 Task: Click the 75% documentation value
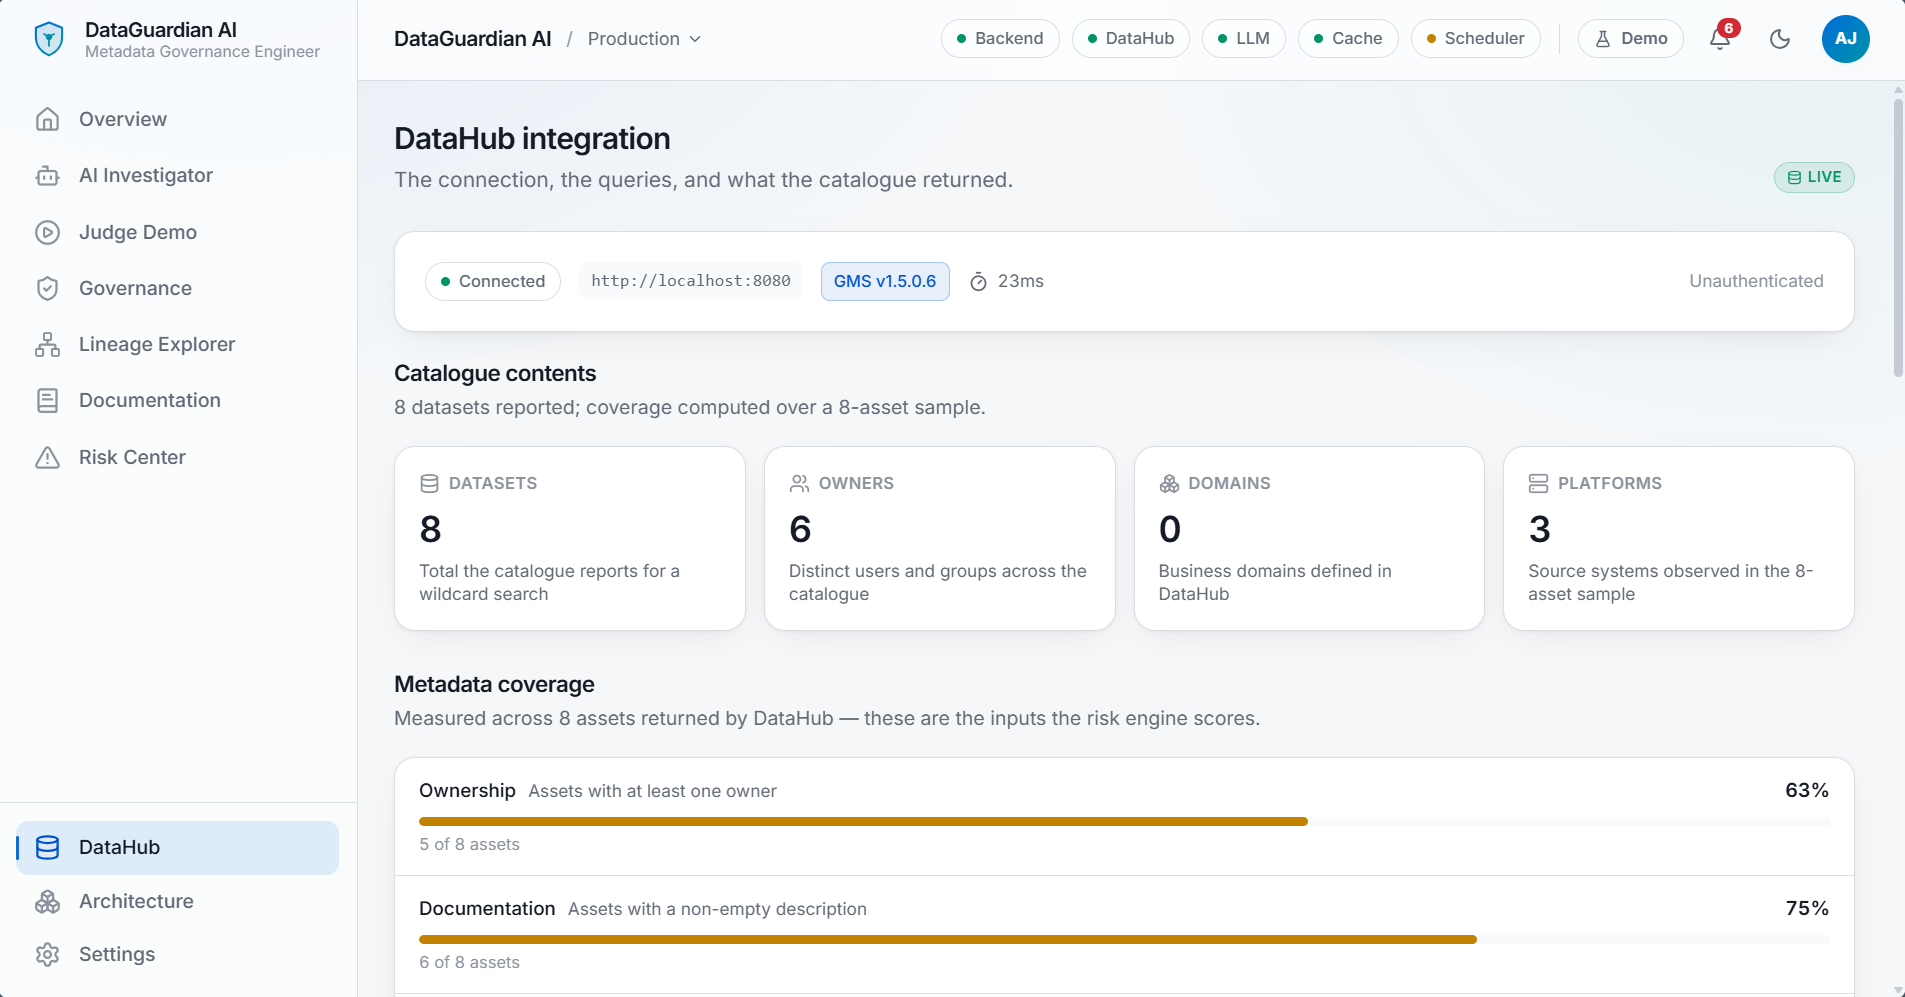pos(1807,909)
